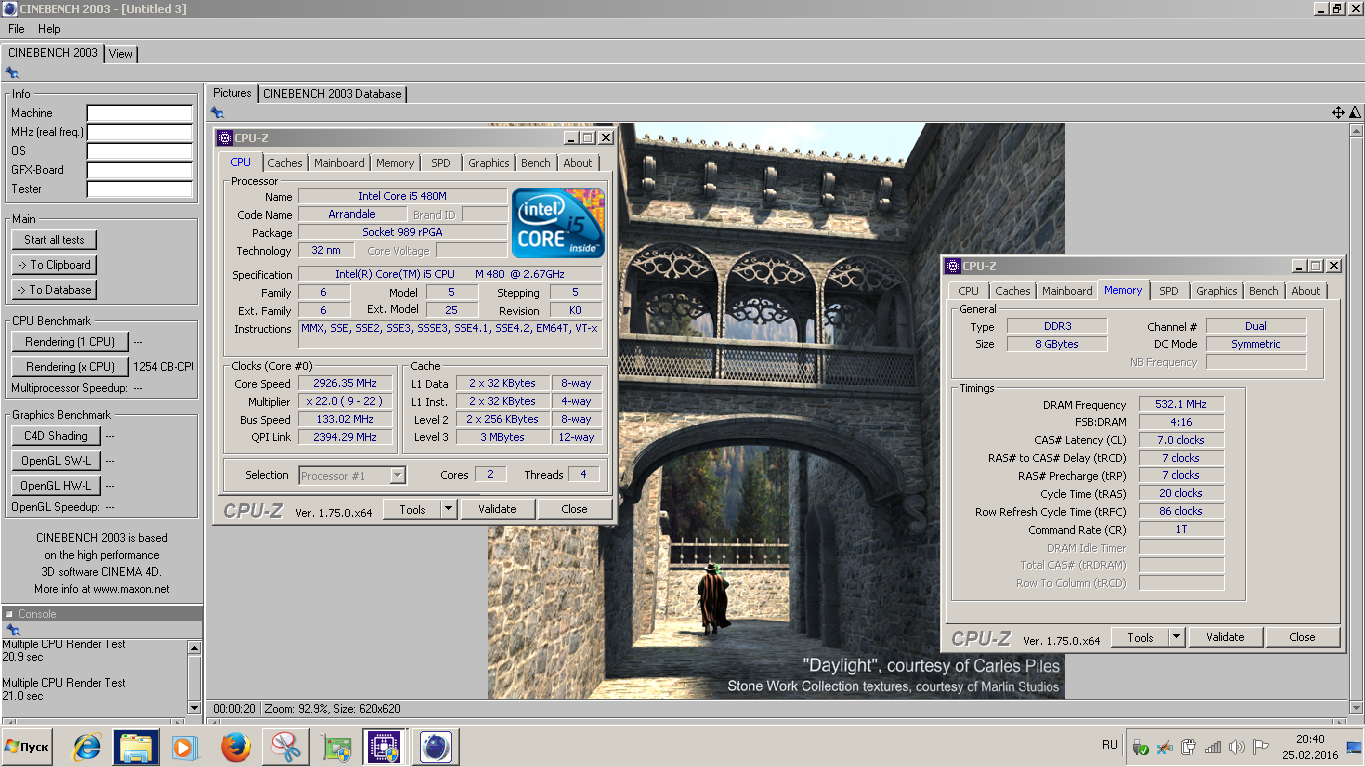Run the Rendering (1 CPU) benchmark
This screenshot has width=1365, height=767.
70,342
